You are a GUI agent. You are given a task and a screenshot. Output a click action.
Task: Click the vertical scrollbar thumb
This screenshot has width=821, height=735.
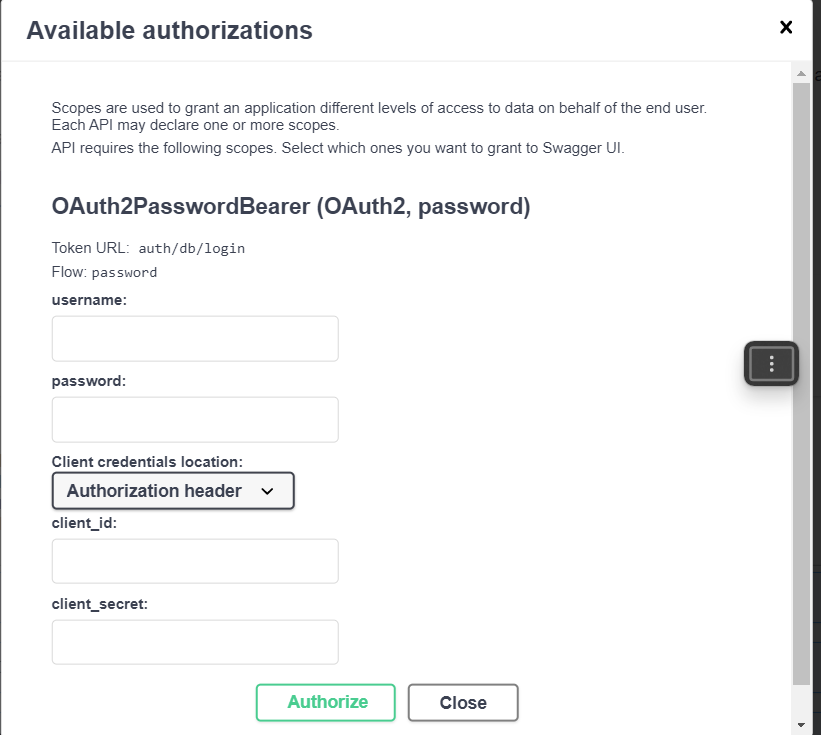(x=801, y=380)
